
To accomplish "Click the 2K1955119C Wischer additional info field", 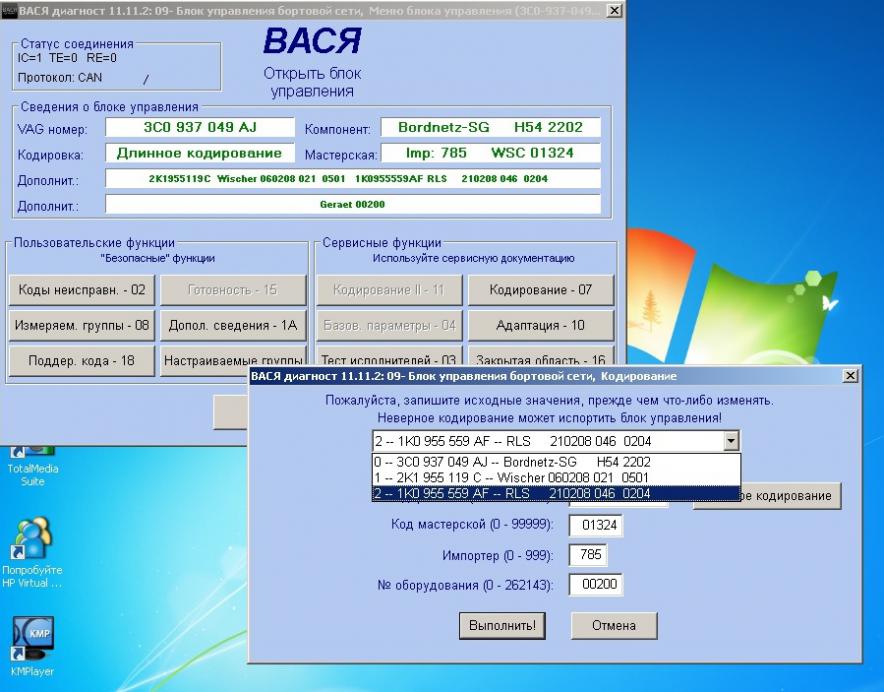I will point(353,179).
